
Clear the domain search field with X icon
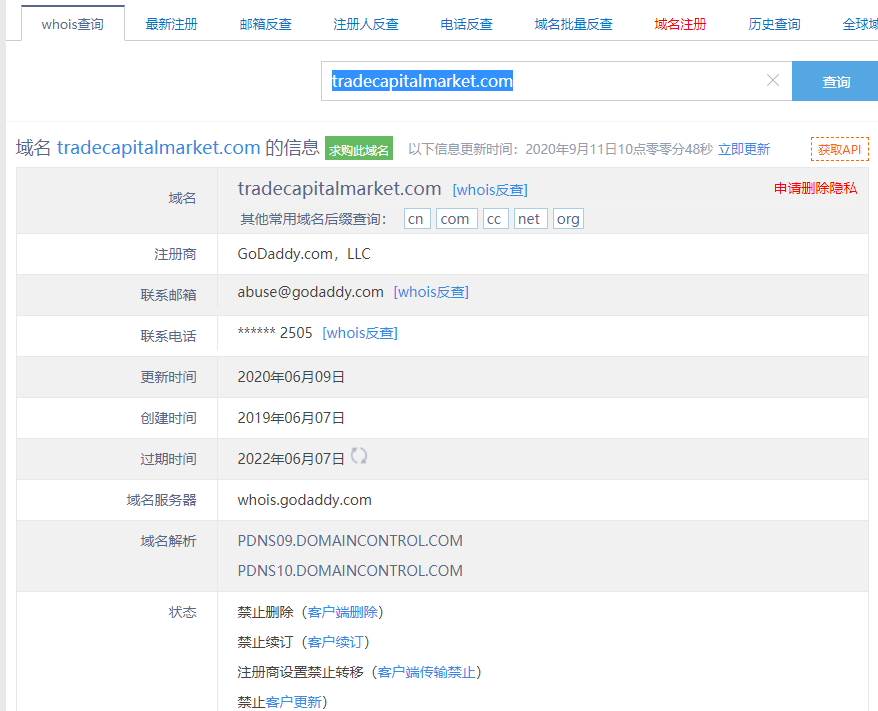pyautogui.click(x=772, y=81)
